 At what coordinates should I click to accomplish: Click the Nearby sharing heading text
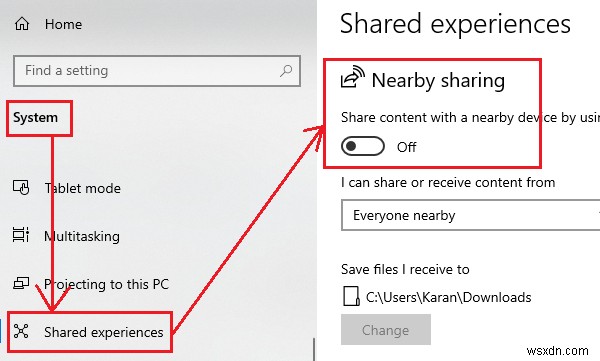pos(438,80)
